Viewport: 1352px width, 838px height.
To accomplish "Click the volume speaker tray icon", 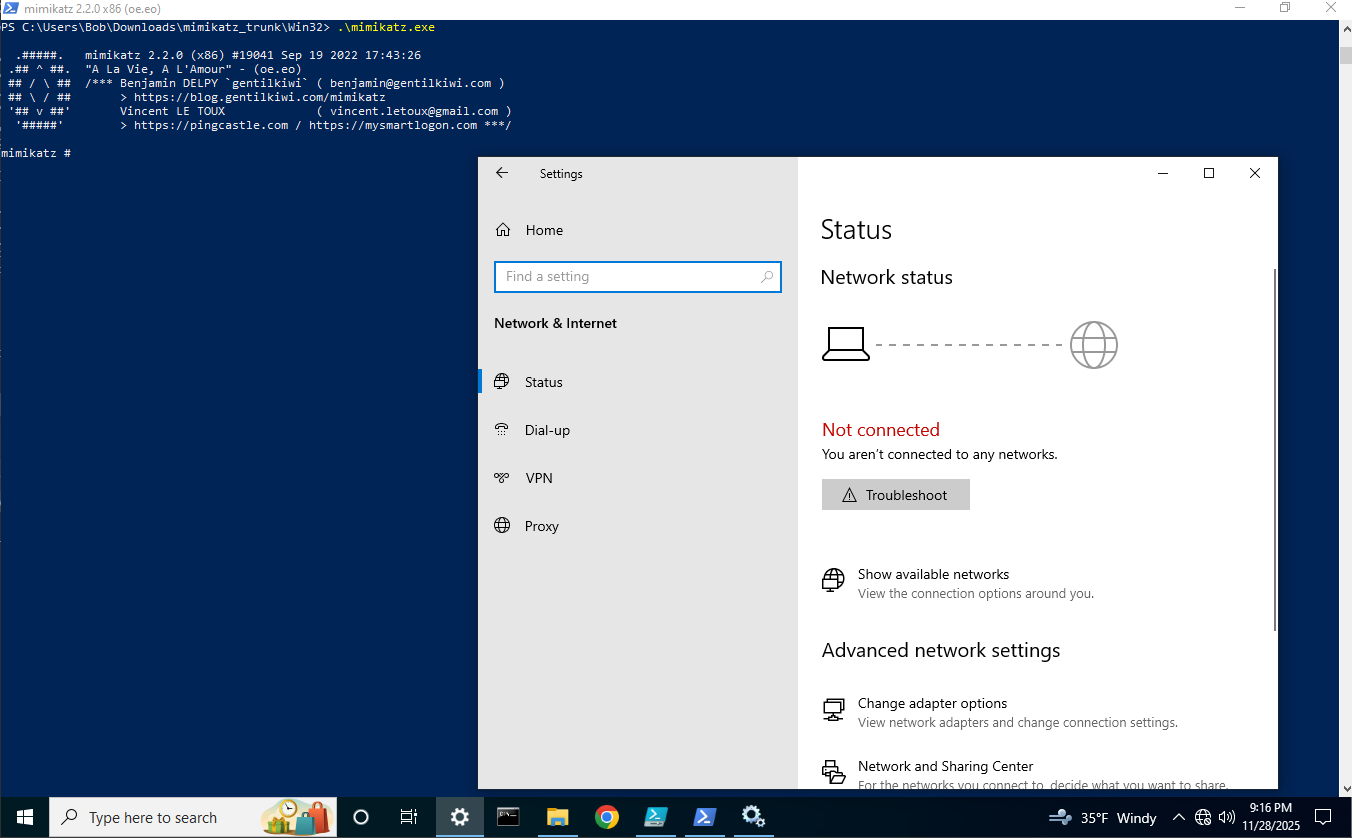I will click(1227, 817).
